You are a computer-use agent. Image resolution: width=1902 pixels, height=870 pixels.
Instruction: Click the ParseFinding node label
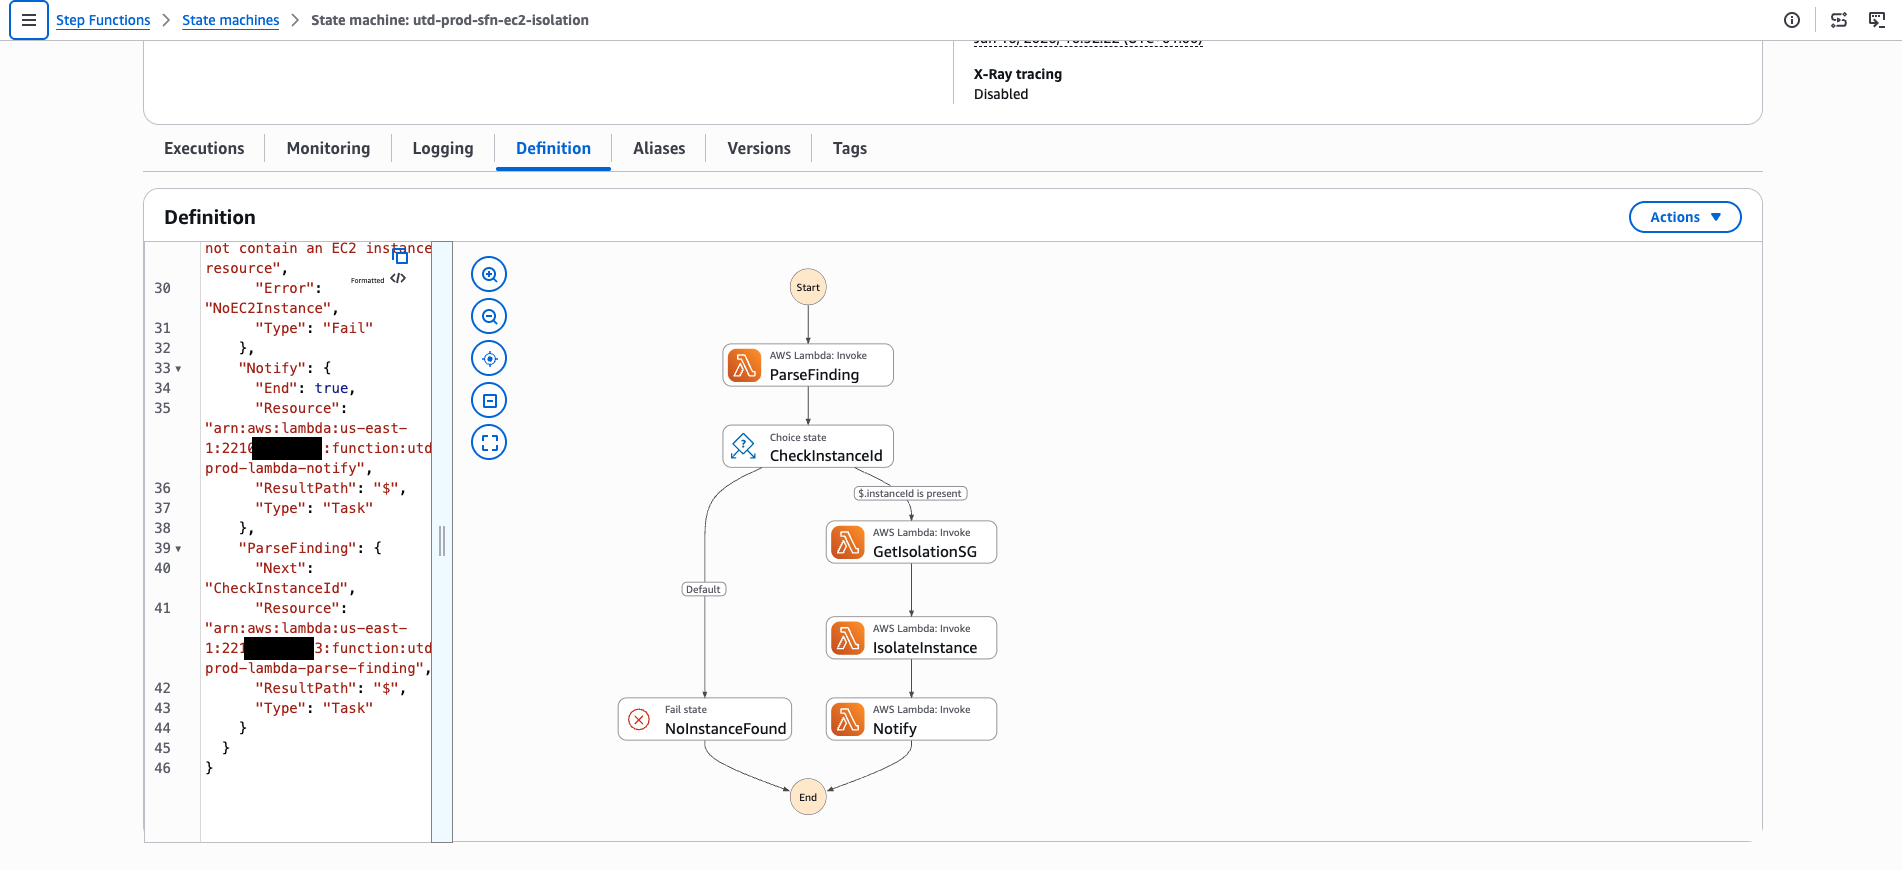point(814,374)
